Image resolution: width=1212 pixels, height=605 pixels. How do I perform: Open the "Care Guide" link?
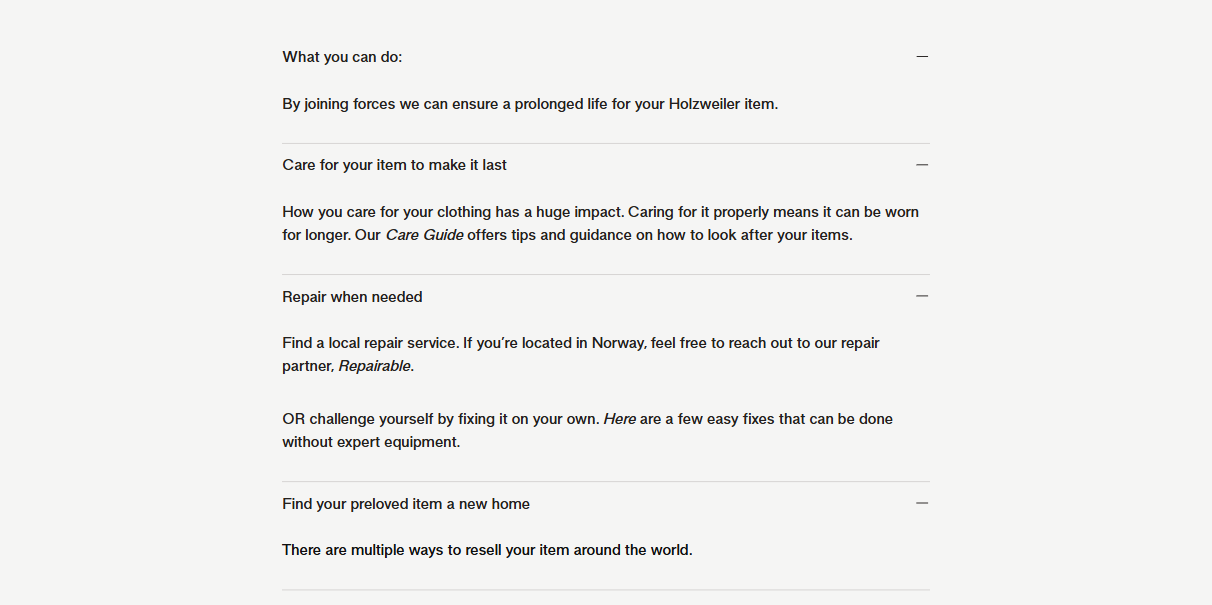pos(424,236)
